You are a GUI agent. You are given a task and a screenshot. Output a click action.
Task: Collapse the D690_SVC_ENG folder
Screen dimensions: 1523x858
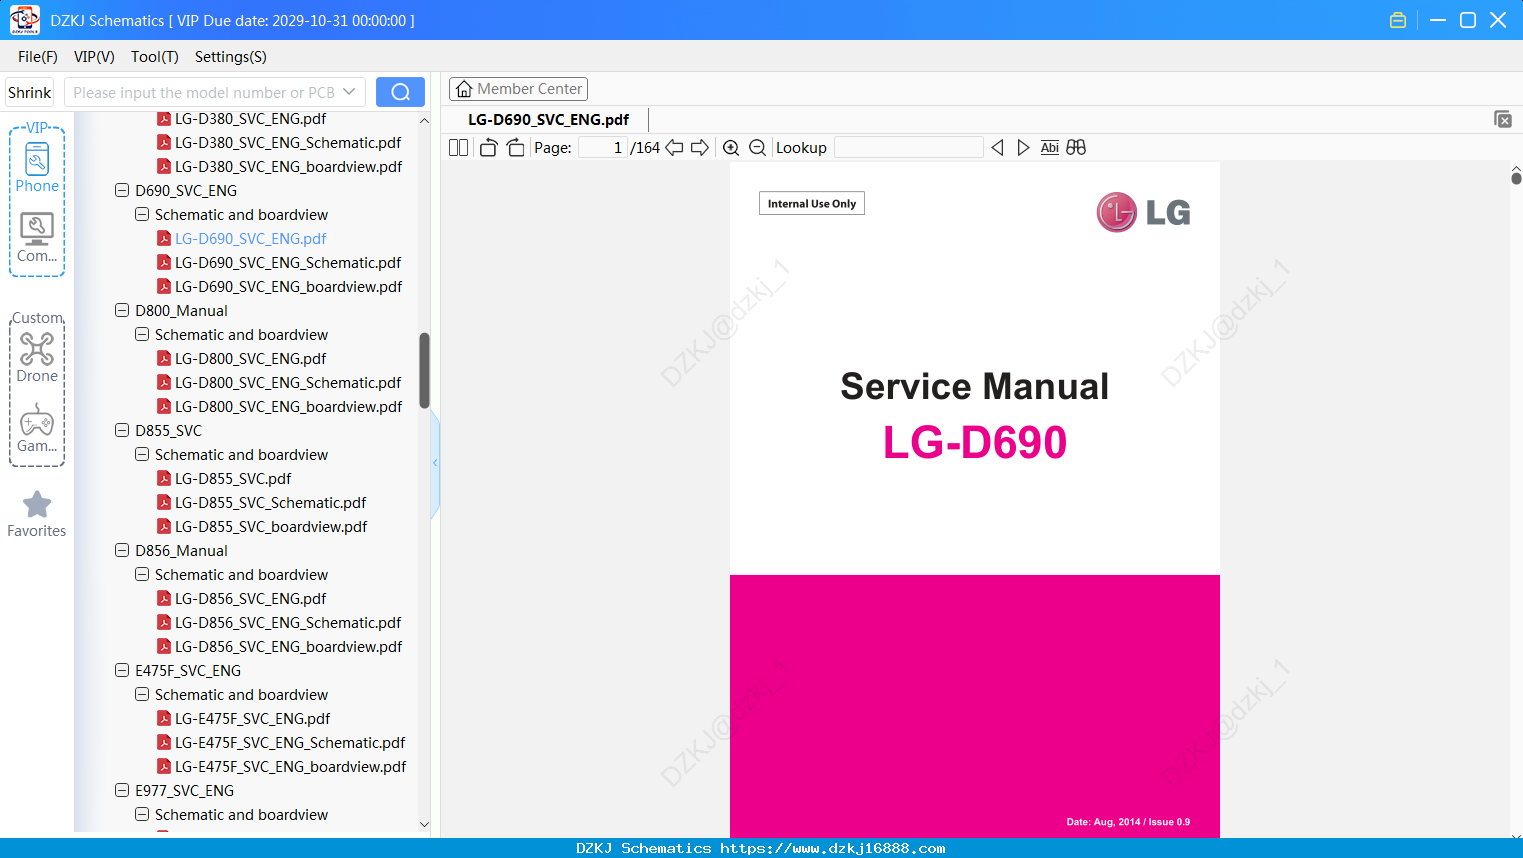tap(122, 190)
